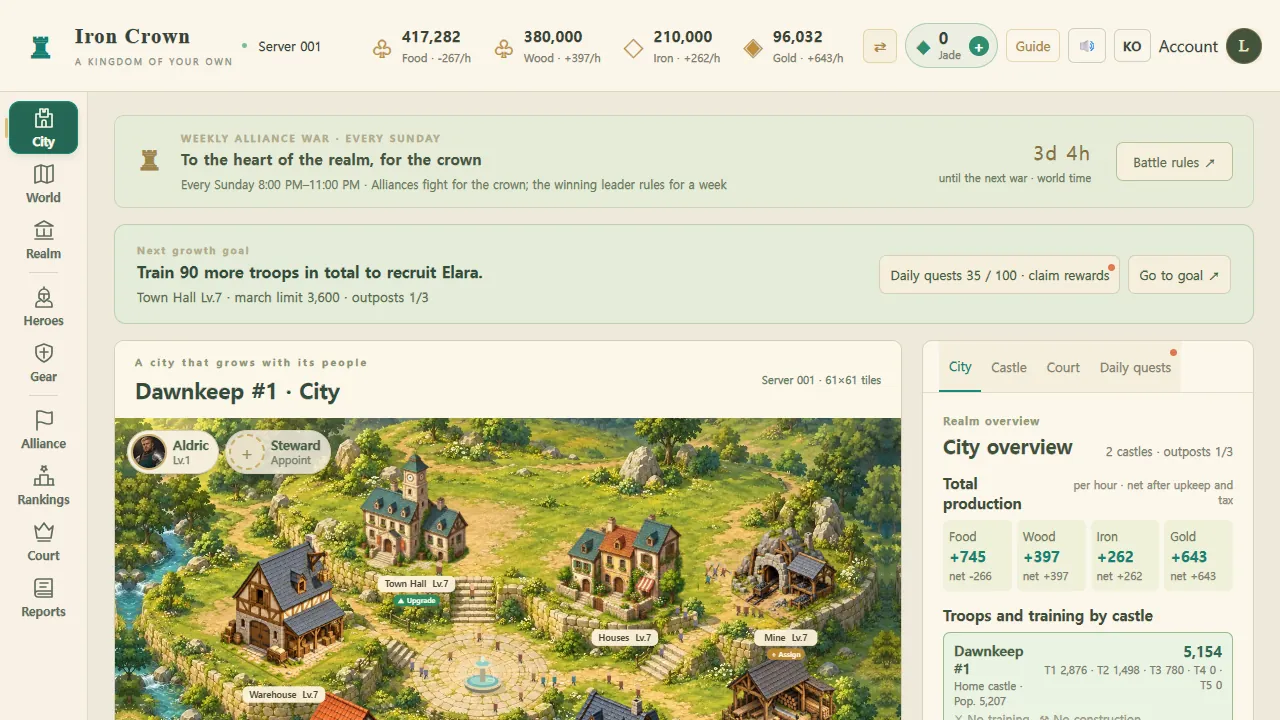Click the Food +745 production card
This screenshot has height=720, width=1280.
(977, 556)
